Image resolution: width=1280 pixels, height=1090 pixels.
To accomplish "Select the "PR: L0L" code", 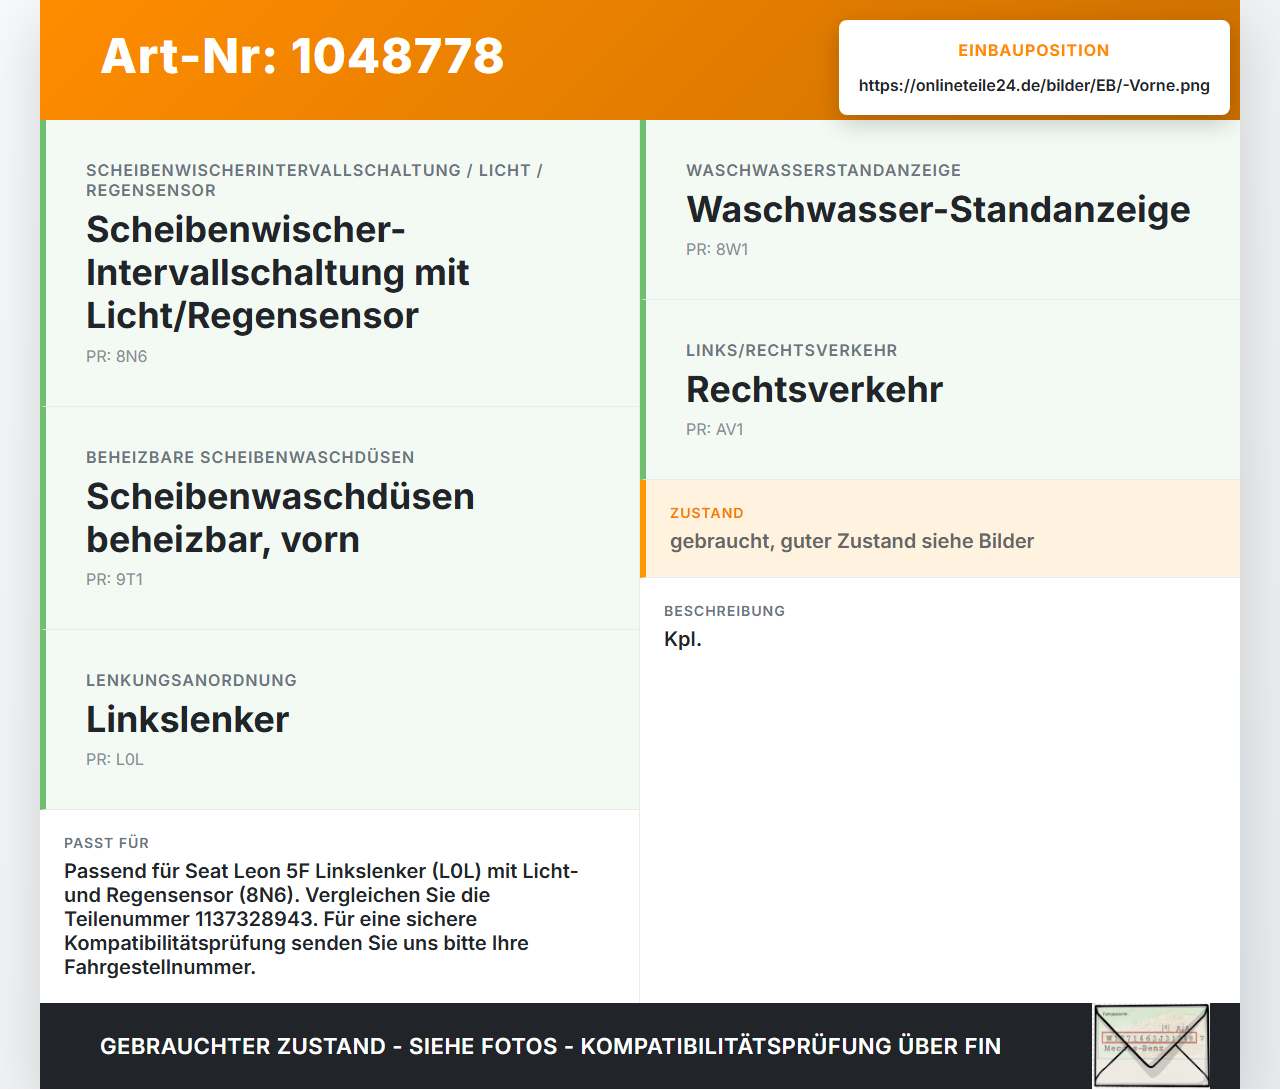I will (115, 759).
